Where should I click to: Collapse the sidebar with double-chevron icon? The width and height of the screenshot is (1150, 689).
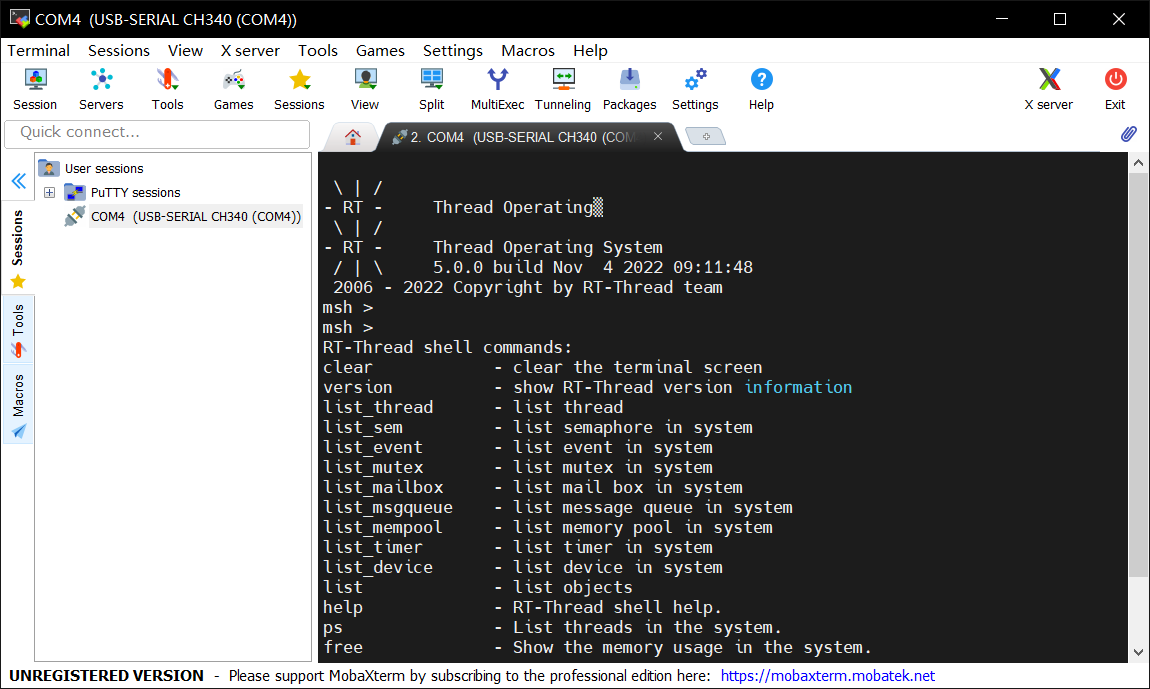coord(18,181)
